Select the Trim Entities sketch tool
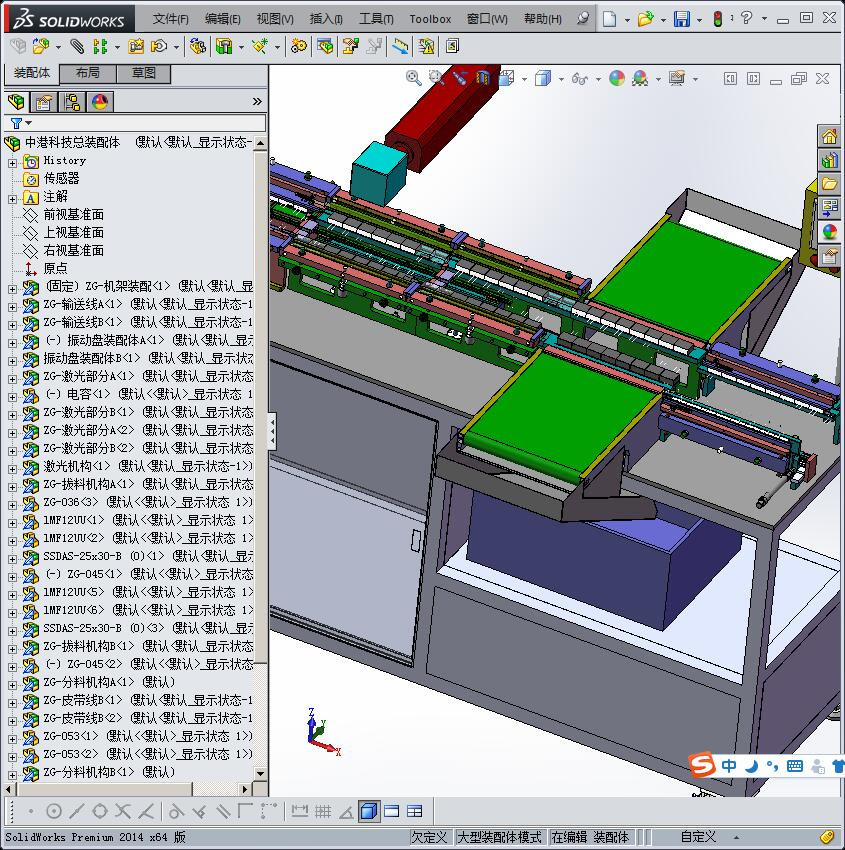This screenshot has width=845, height=850. coord(123,811)
